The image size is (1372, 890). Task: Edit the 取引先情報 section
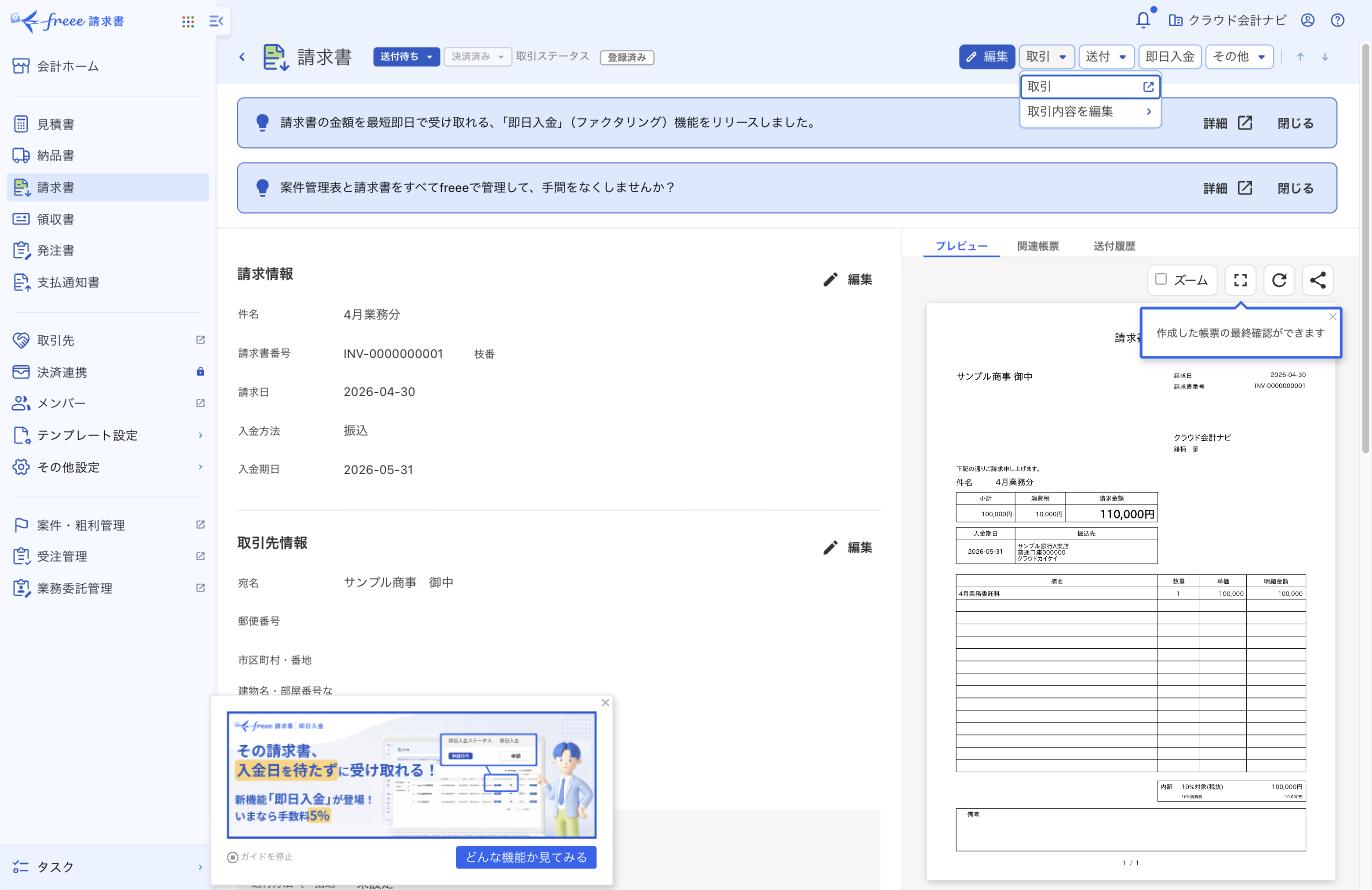848,548
